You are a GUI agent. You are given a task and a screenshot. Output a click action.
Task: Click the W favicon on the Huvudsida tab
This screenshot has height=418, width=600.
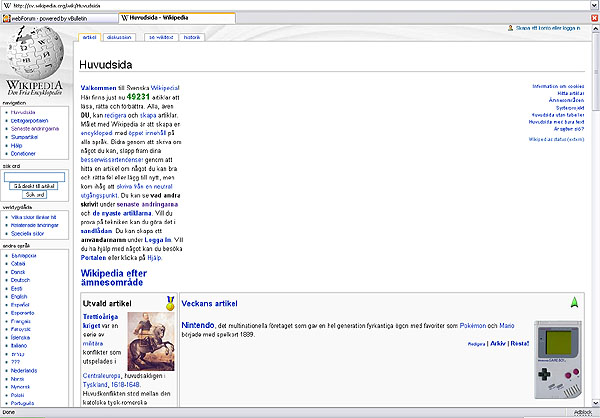pos(125,18)
